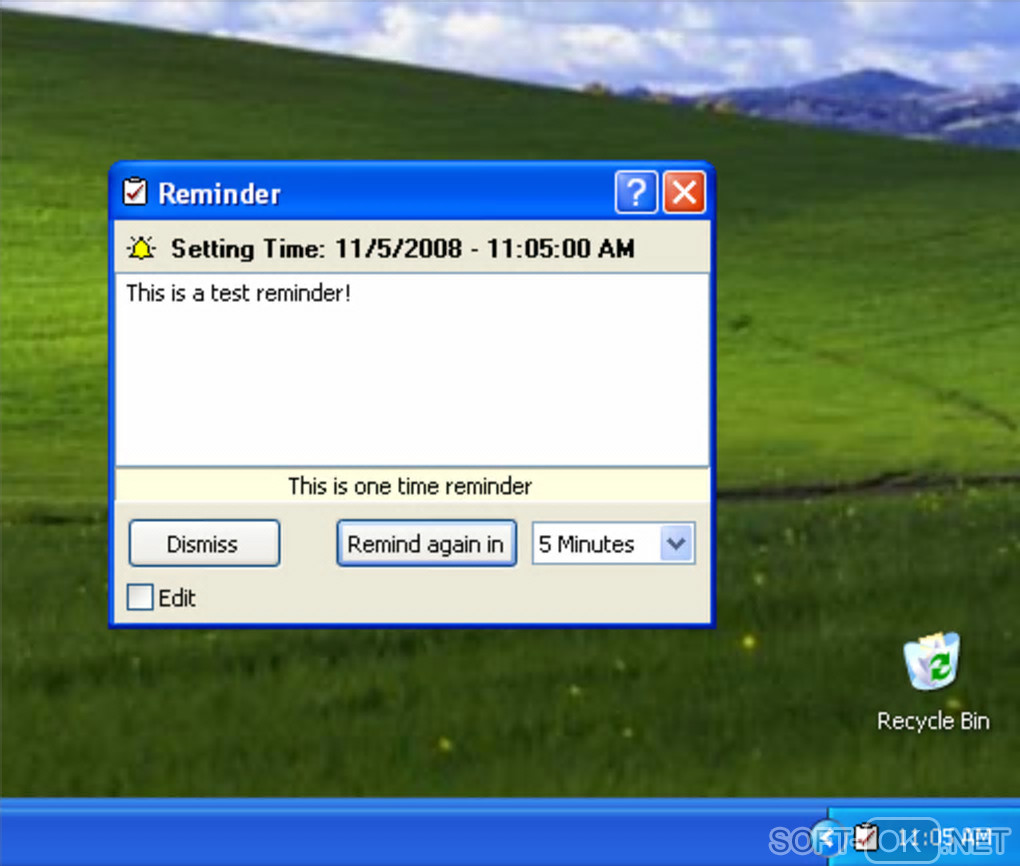The image size is (1020, 866).
Task: Enable the Edit checkbox
Action: (x=140, y=597)
